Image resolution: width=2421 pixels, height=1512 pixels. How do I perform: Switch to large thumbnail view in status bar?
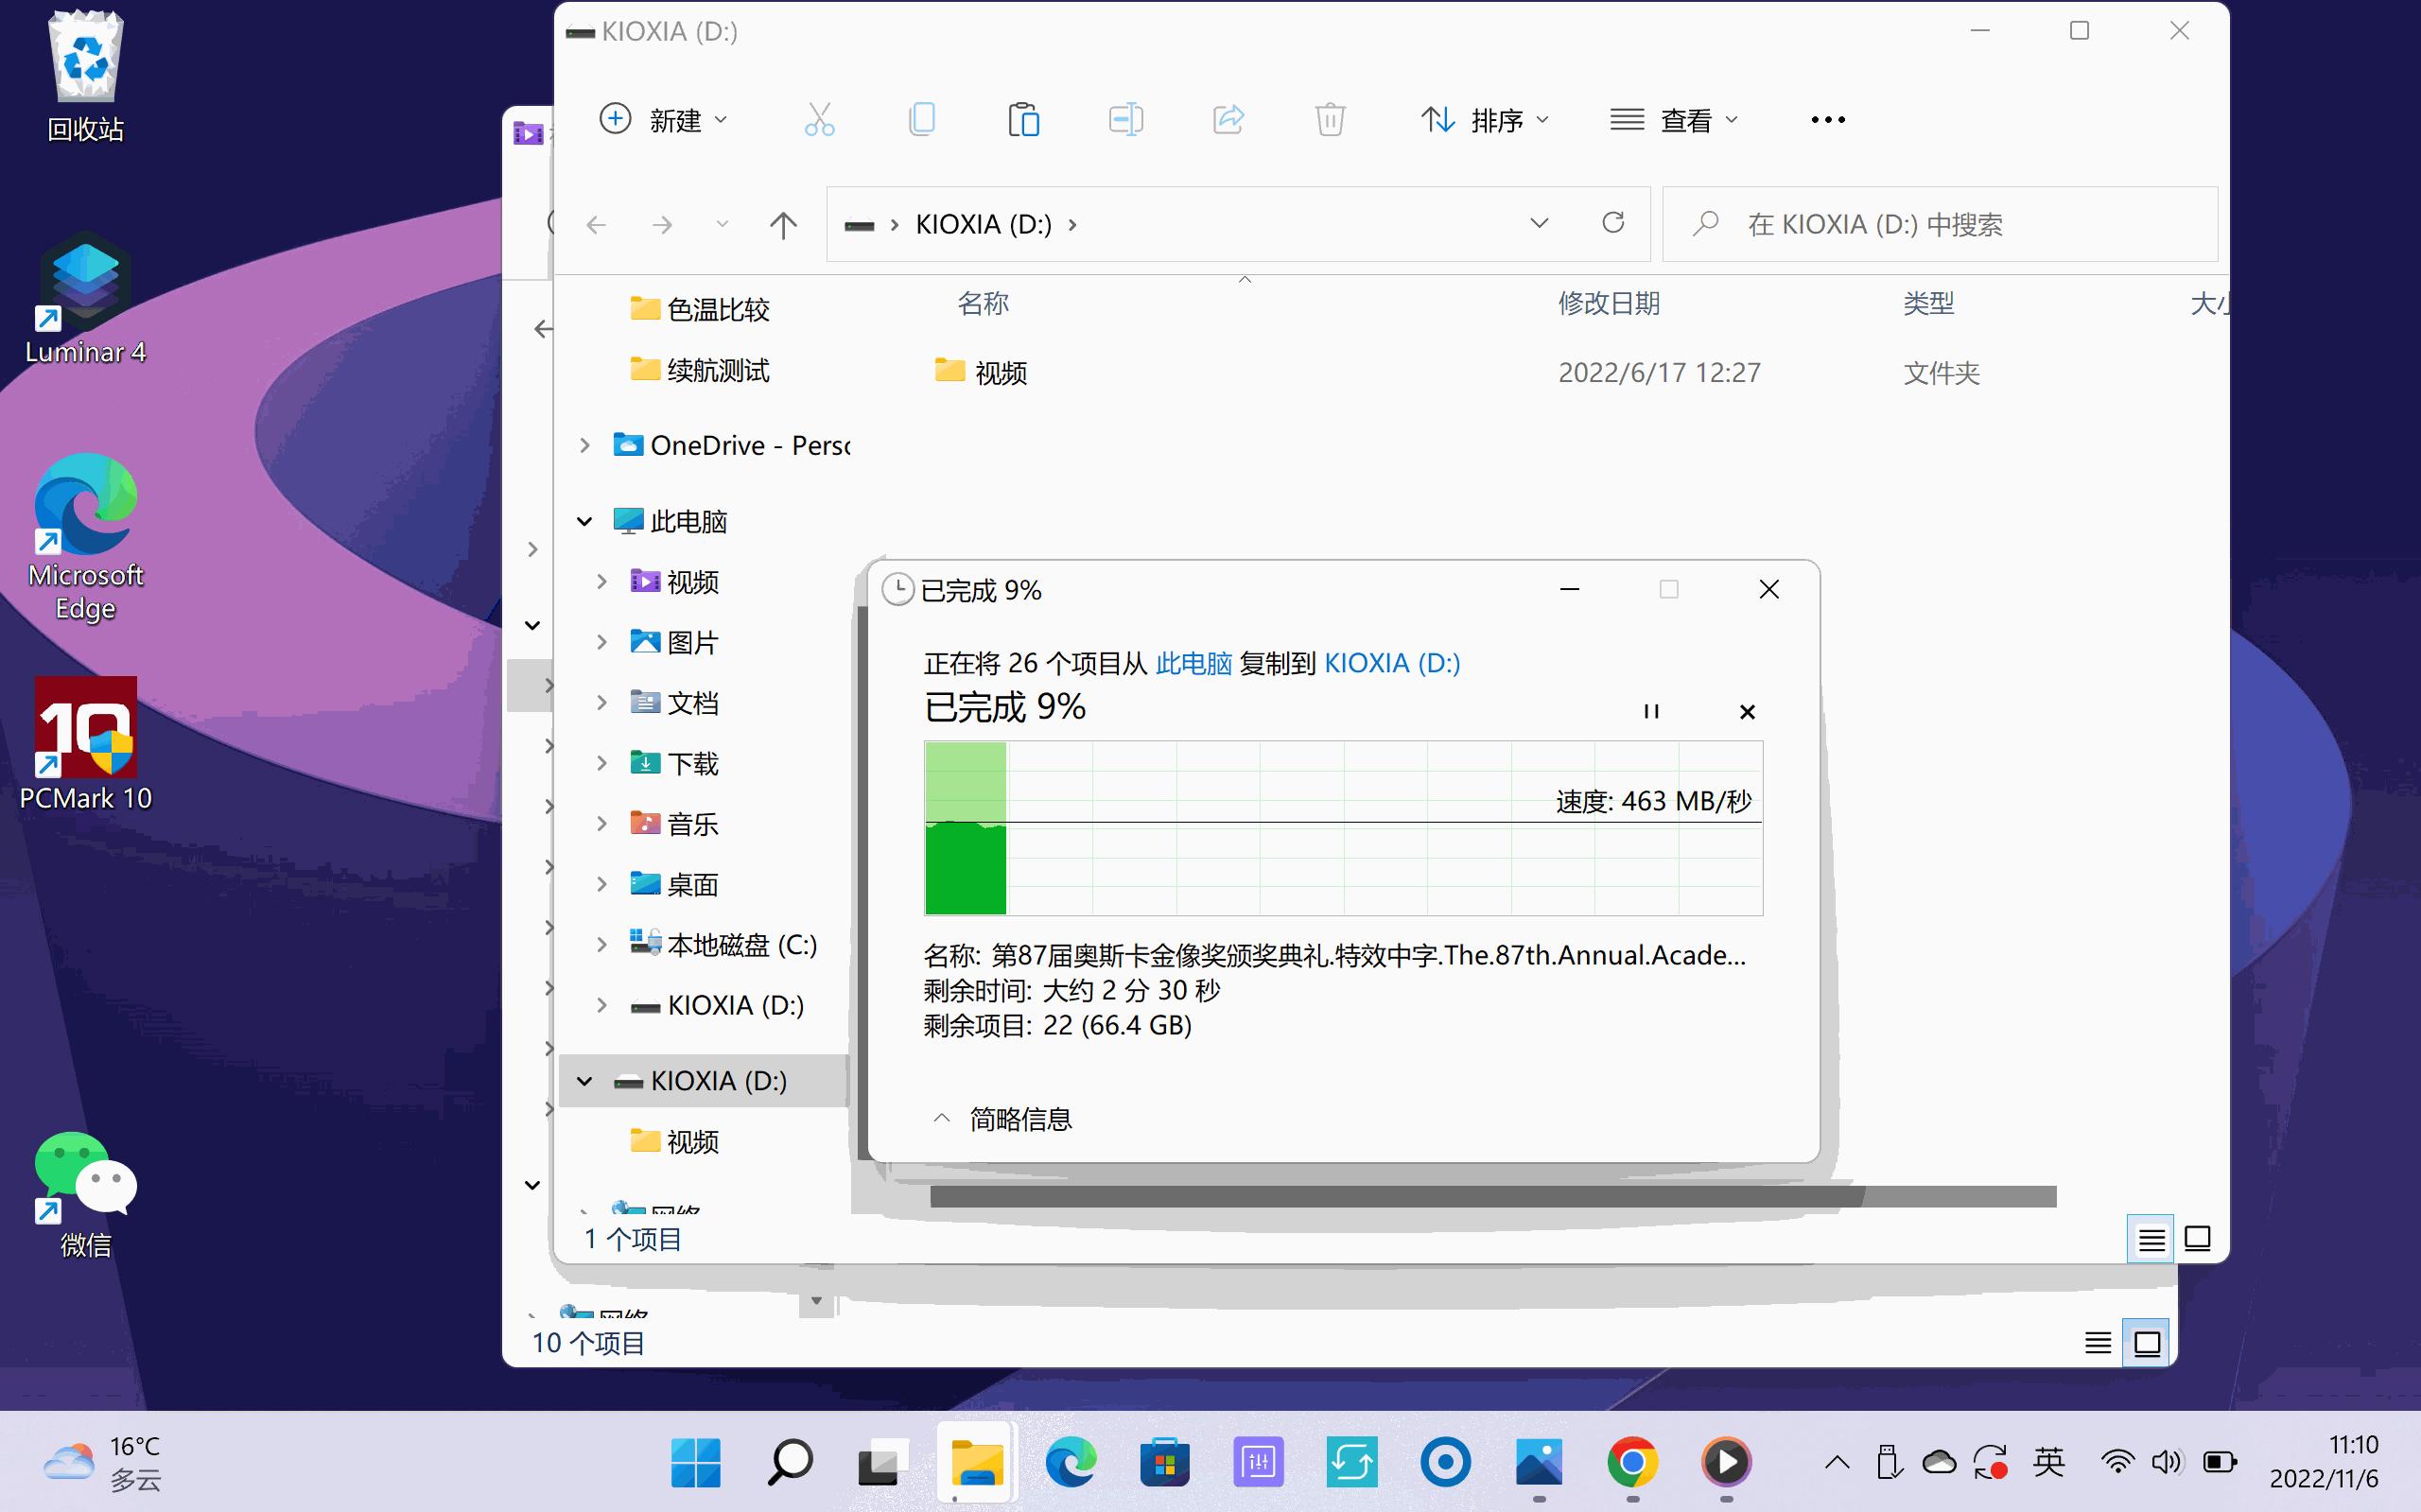pos(2197,1238)
